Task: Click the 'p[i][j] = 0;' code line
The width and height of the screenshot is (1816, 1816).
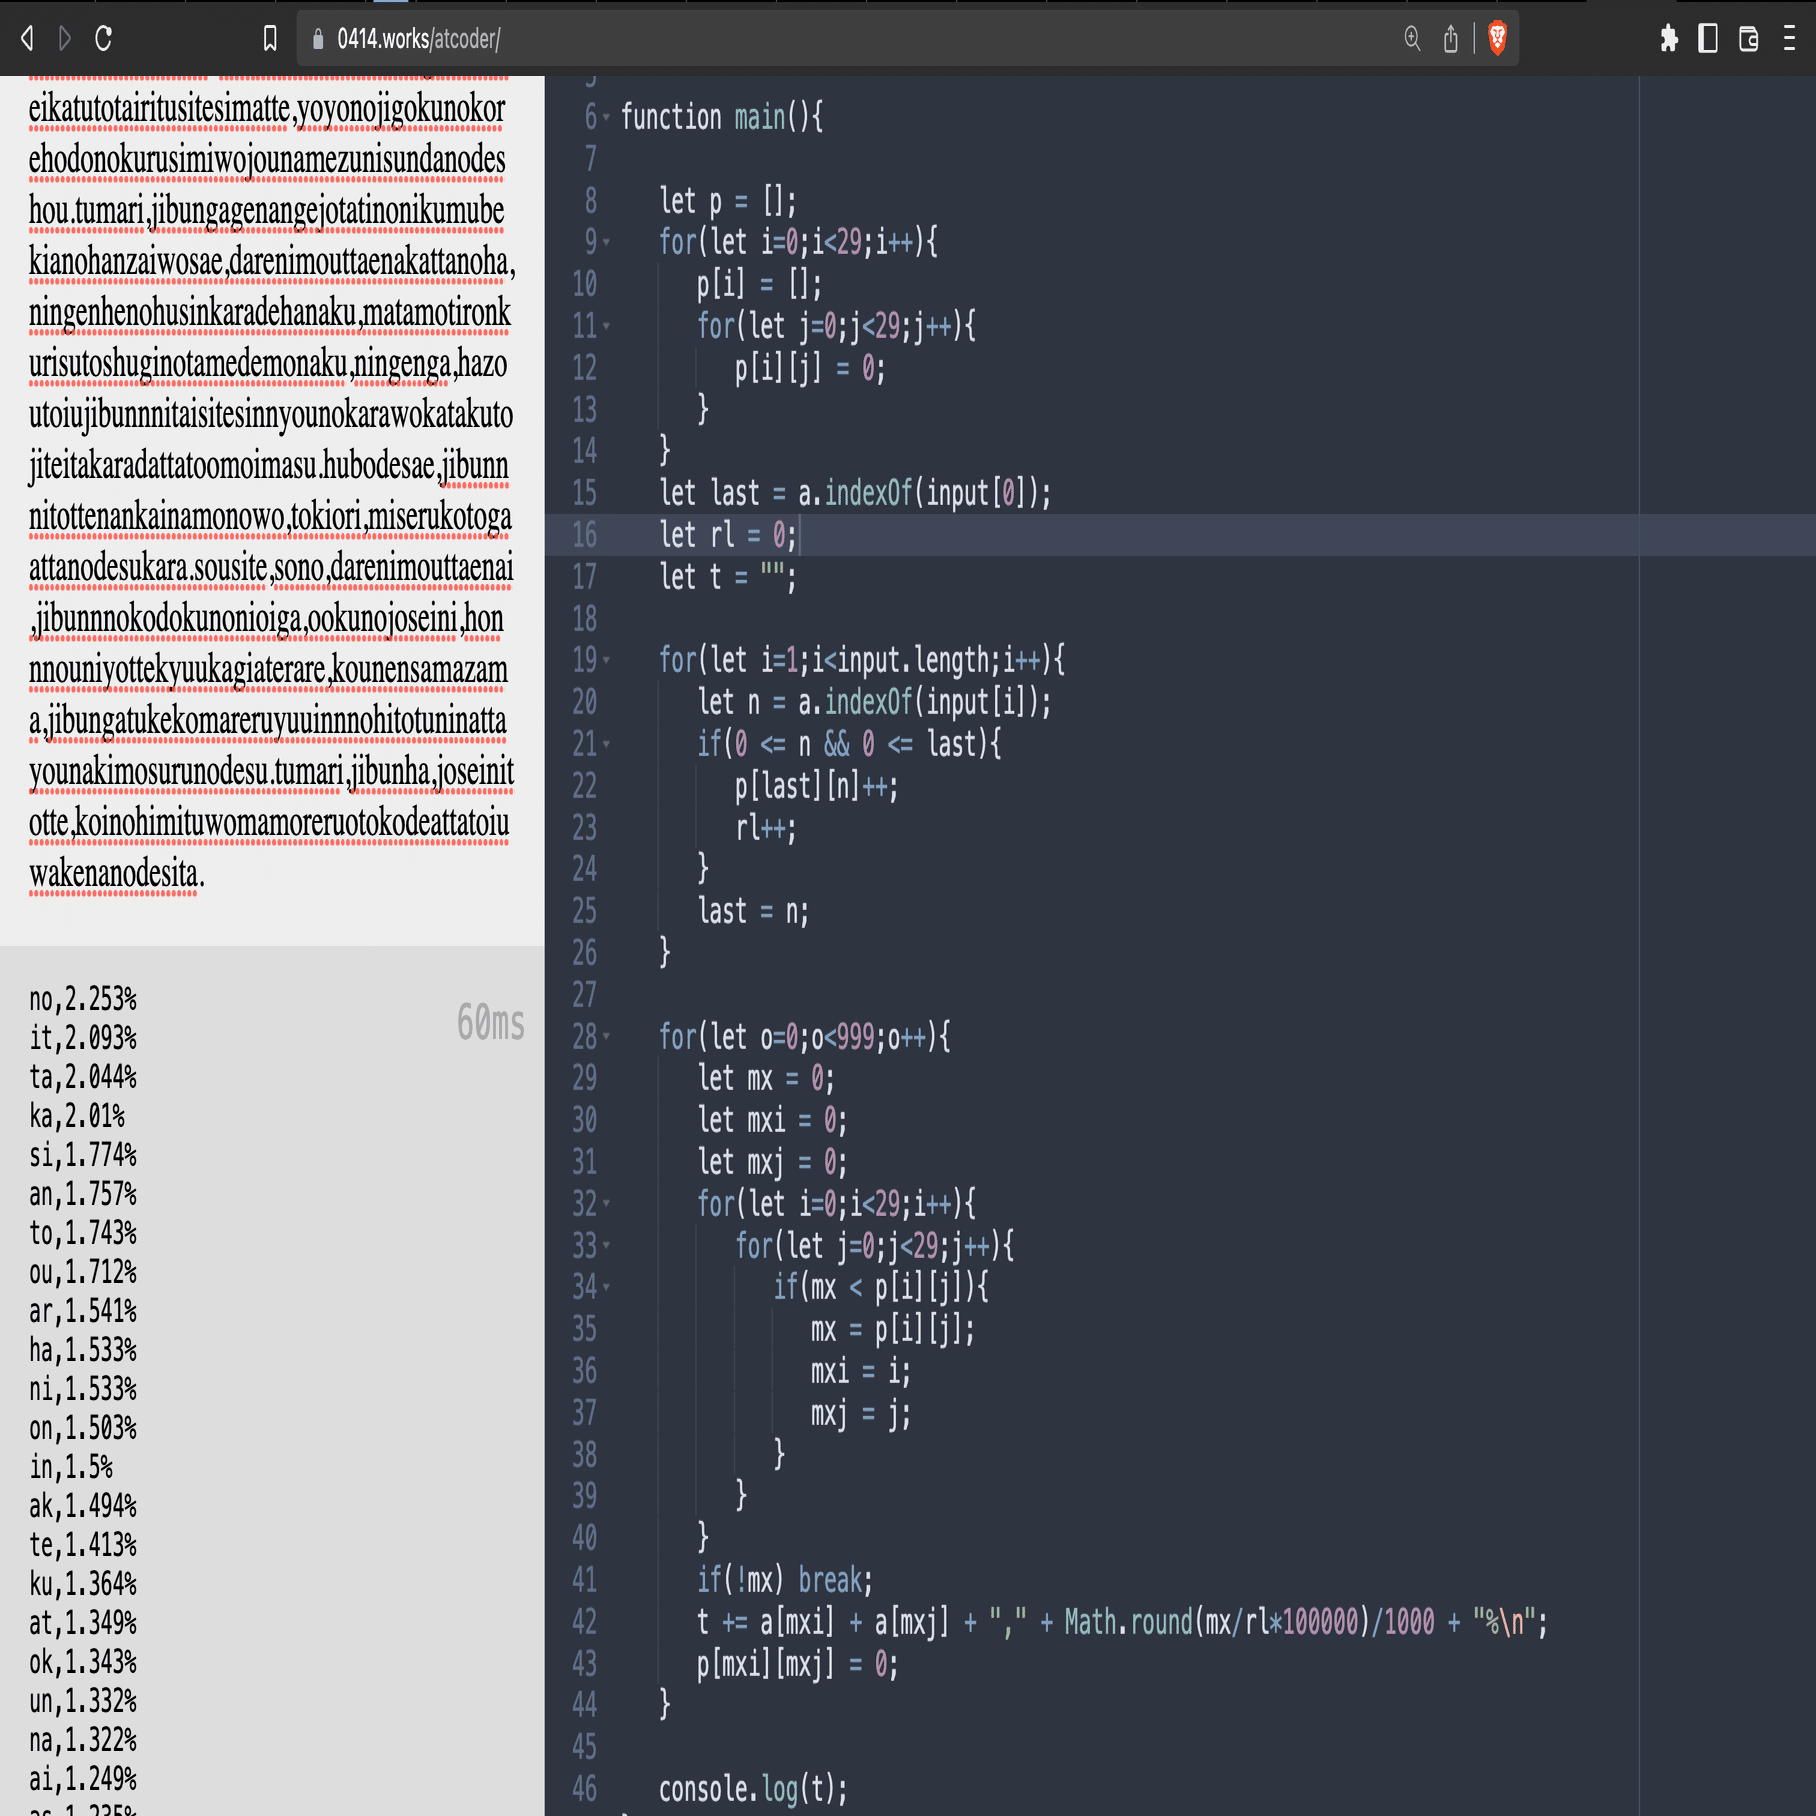Action: pos(810,368)
